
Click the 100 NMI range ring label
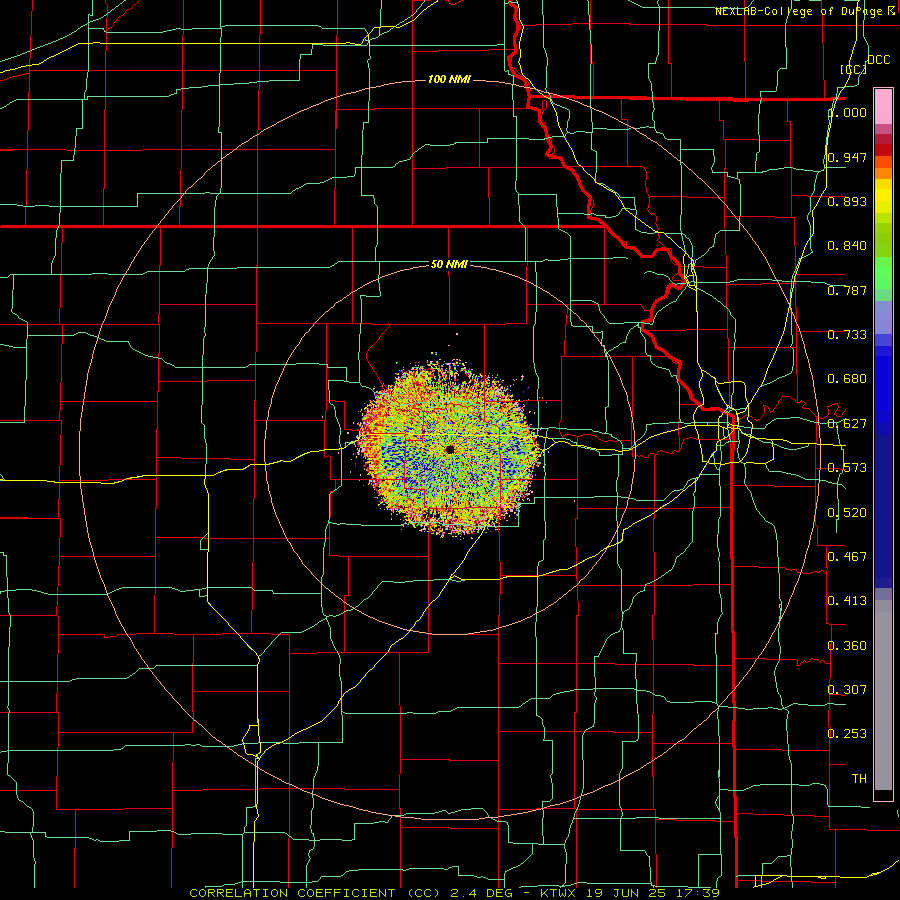(449, 79)
